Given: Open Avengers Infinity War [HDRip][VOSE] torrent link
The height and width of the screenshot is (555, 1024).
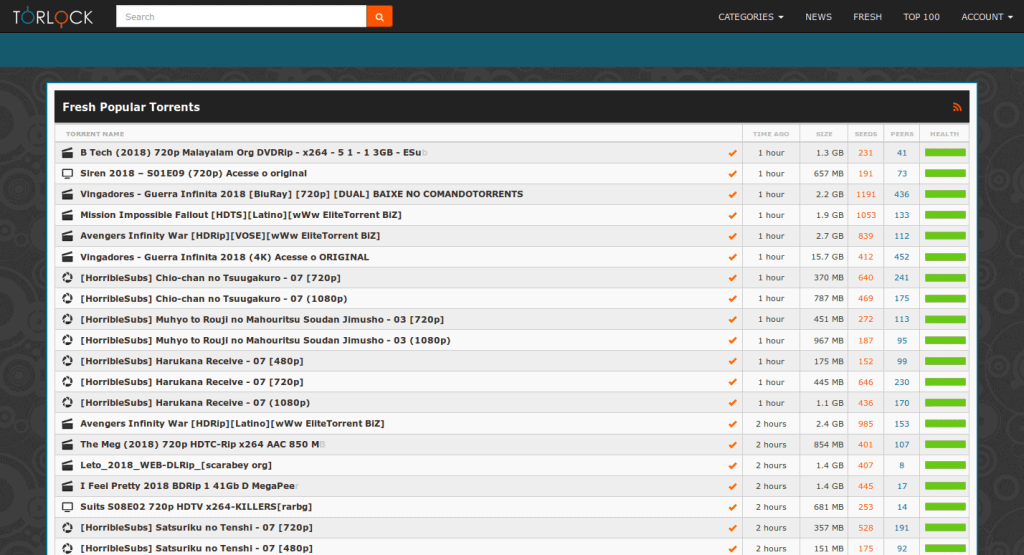Looking at the screenshot, I should point(230,236).
